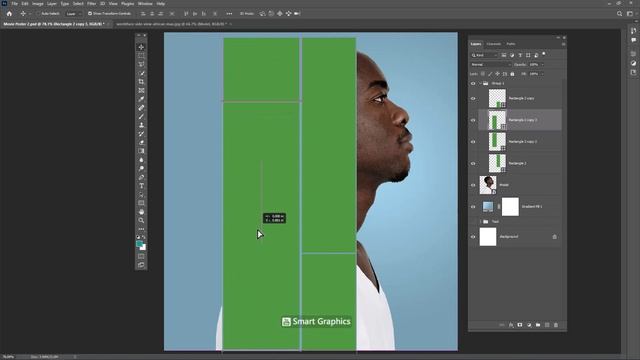640x360 pixels.
Task: Collapse the Group 1 folder arrow
Action: (x=480, y=83)
